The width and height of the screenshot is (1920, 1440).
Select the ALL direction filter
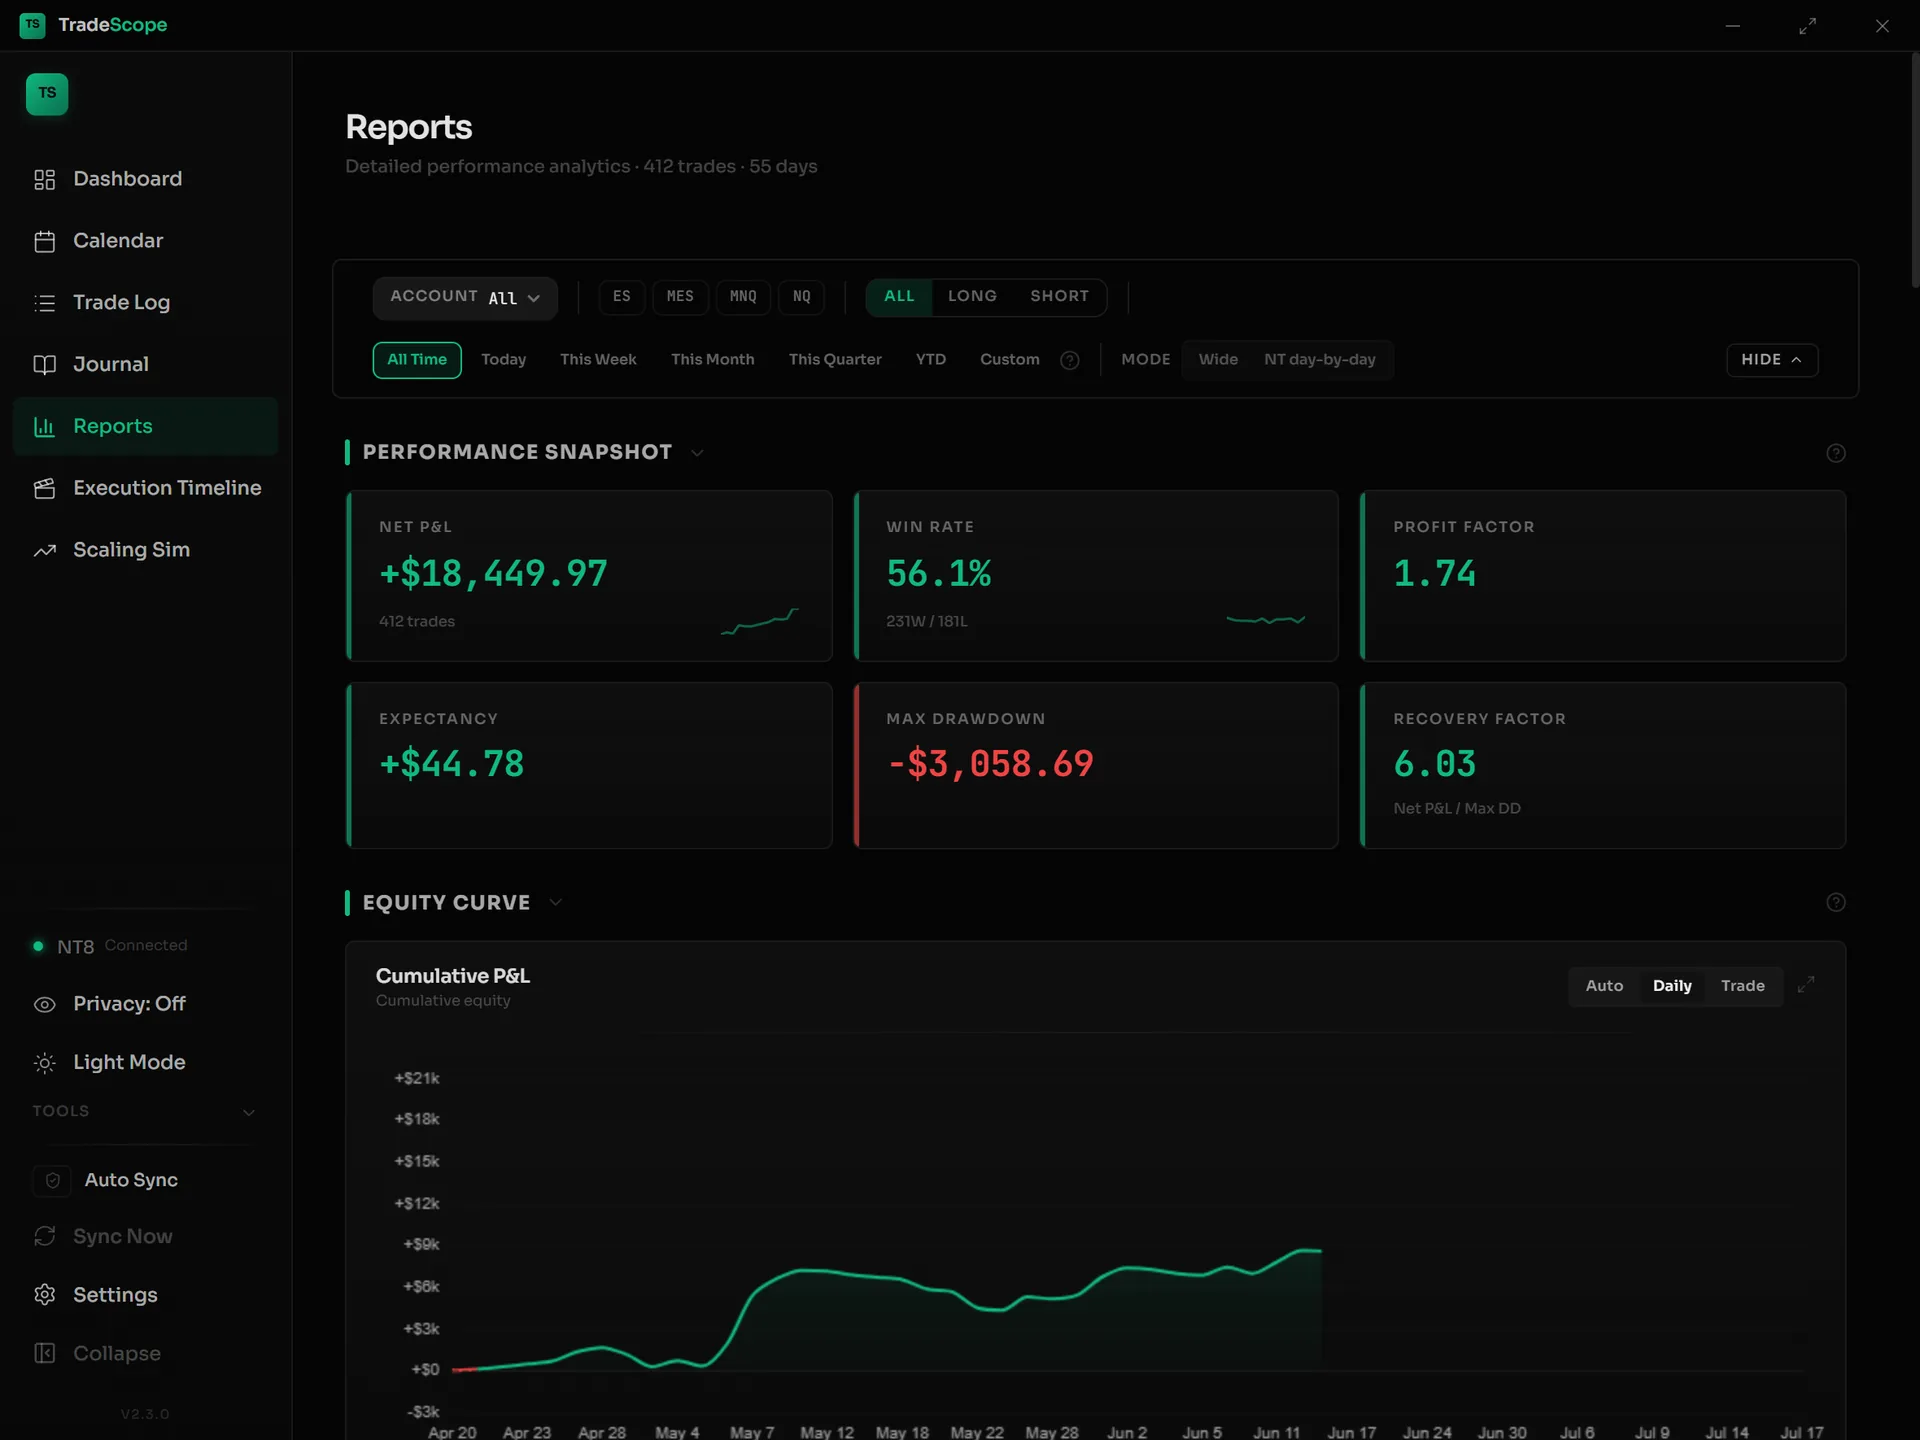(899, 297)
